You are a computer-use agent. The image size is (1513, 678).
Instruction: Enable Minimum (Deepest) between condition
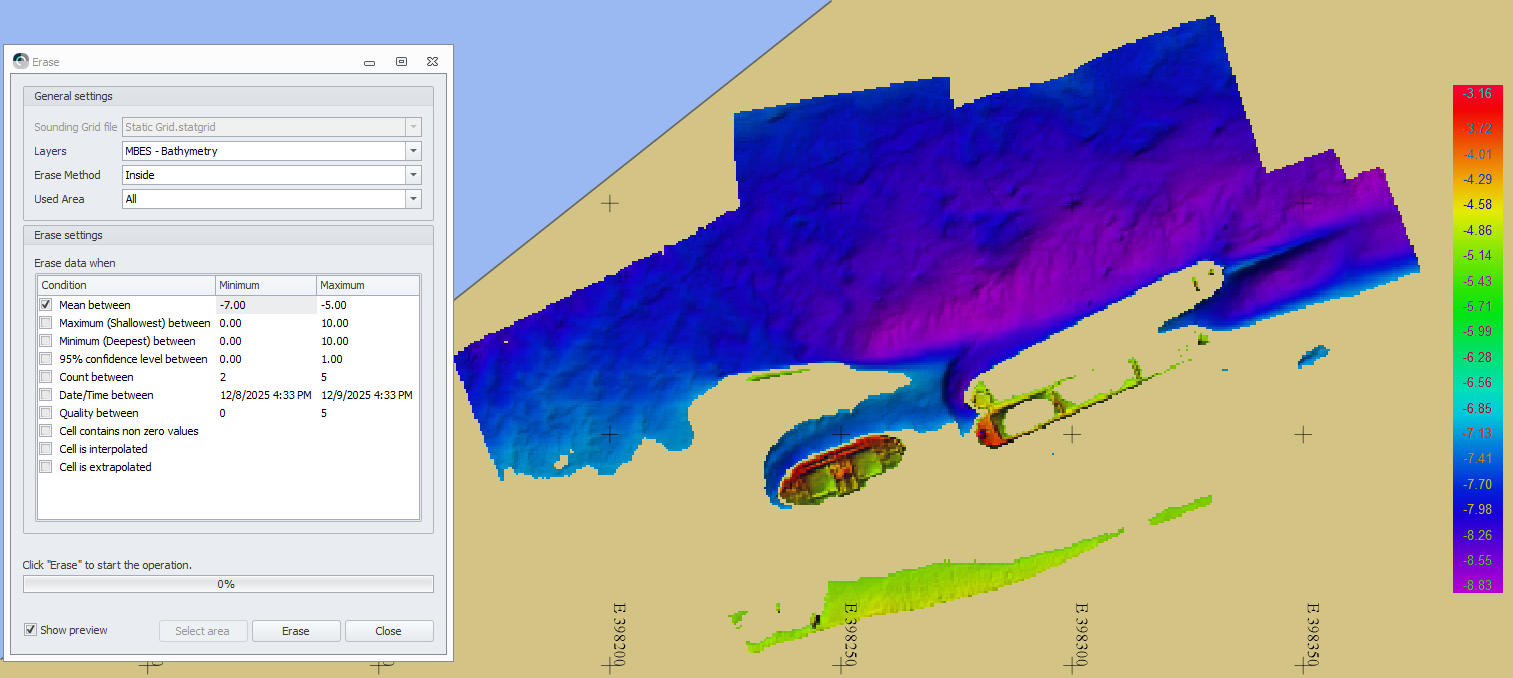pyautogui.click(x=46, y=341)
